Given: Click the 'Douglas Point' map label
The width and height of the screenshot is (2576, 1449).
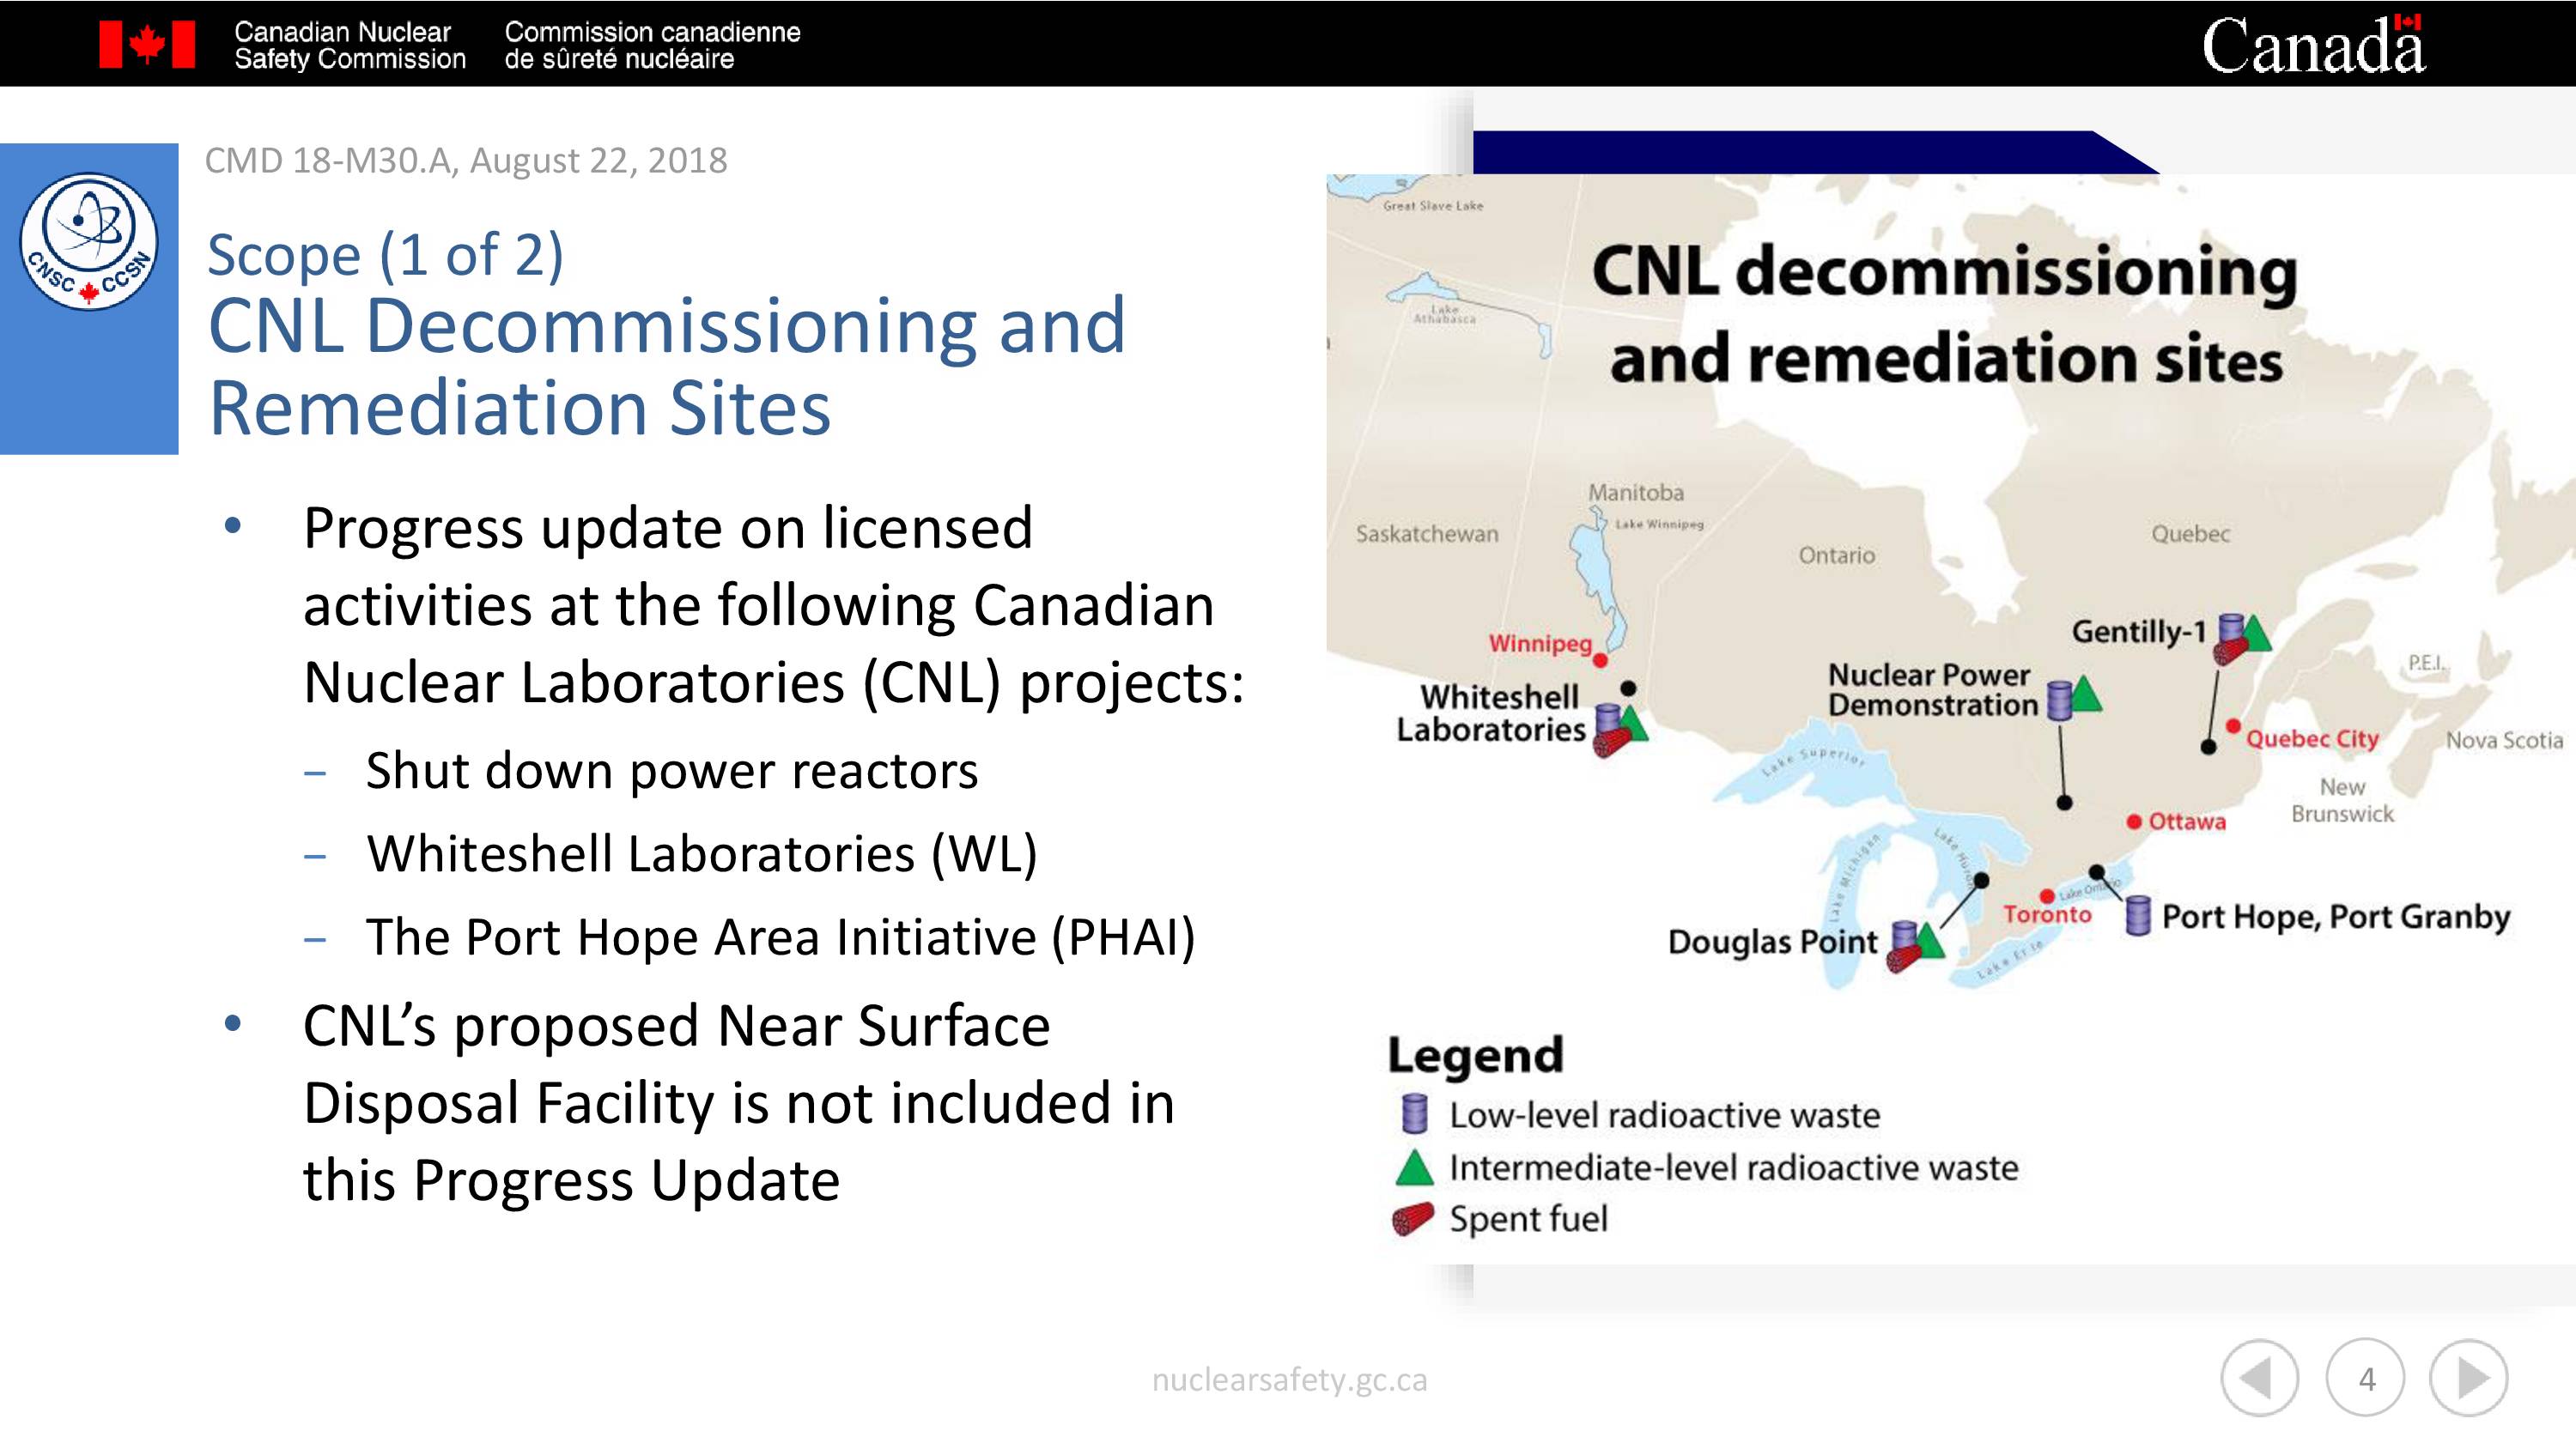Looking at the screenshot, I should 1773,942.
